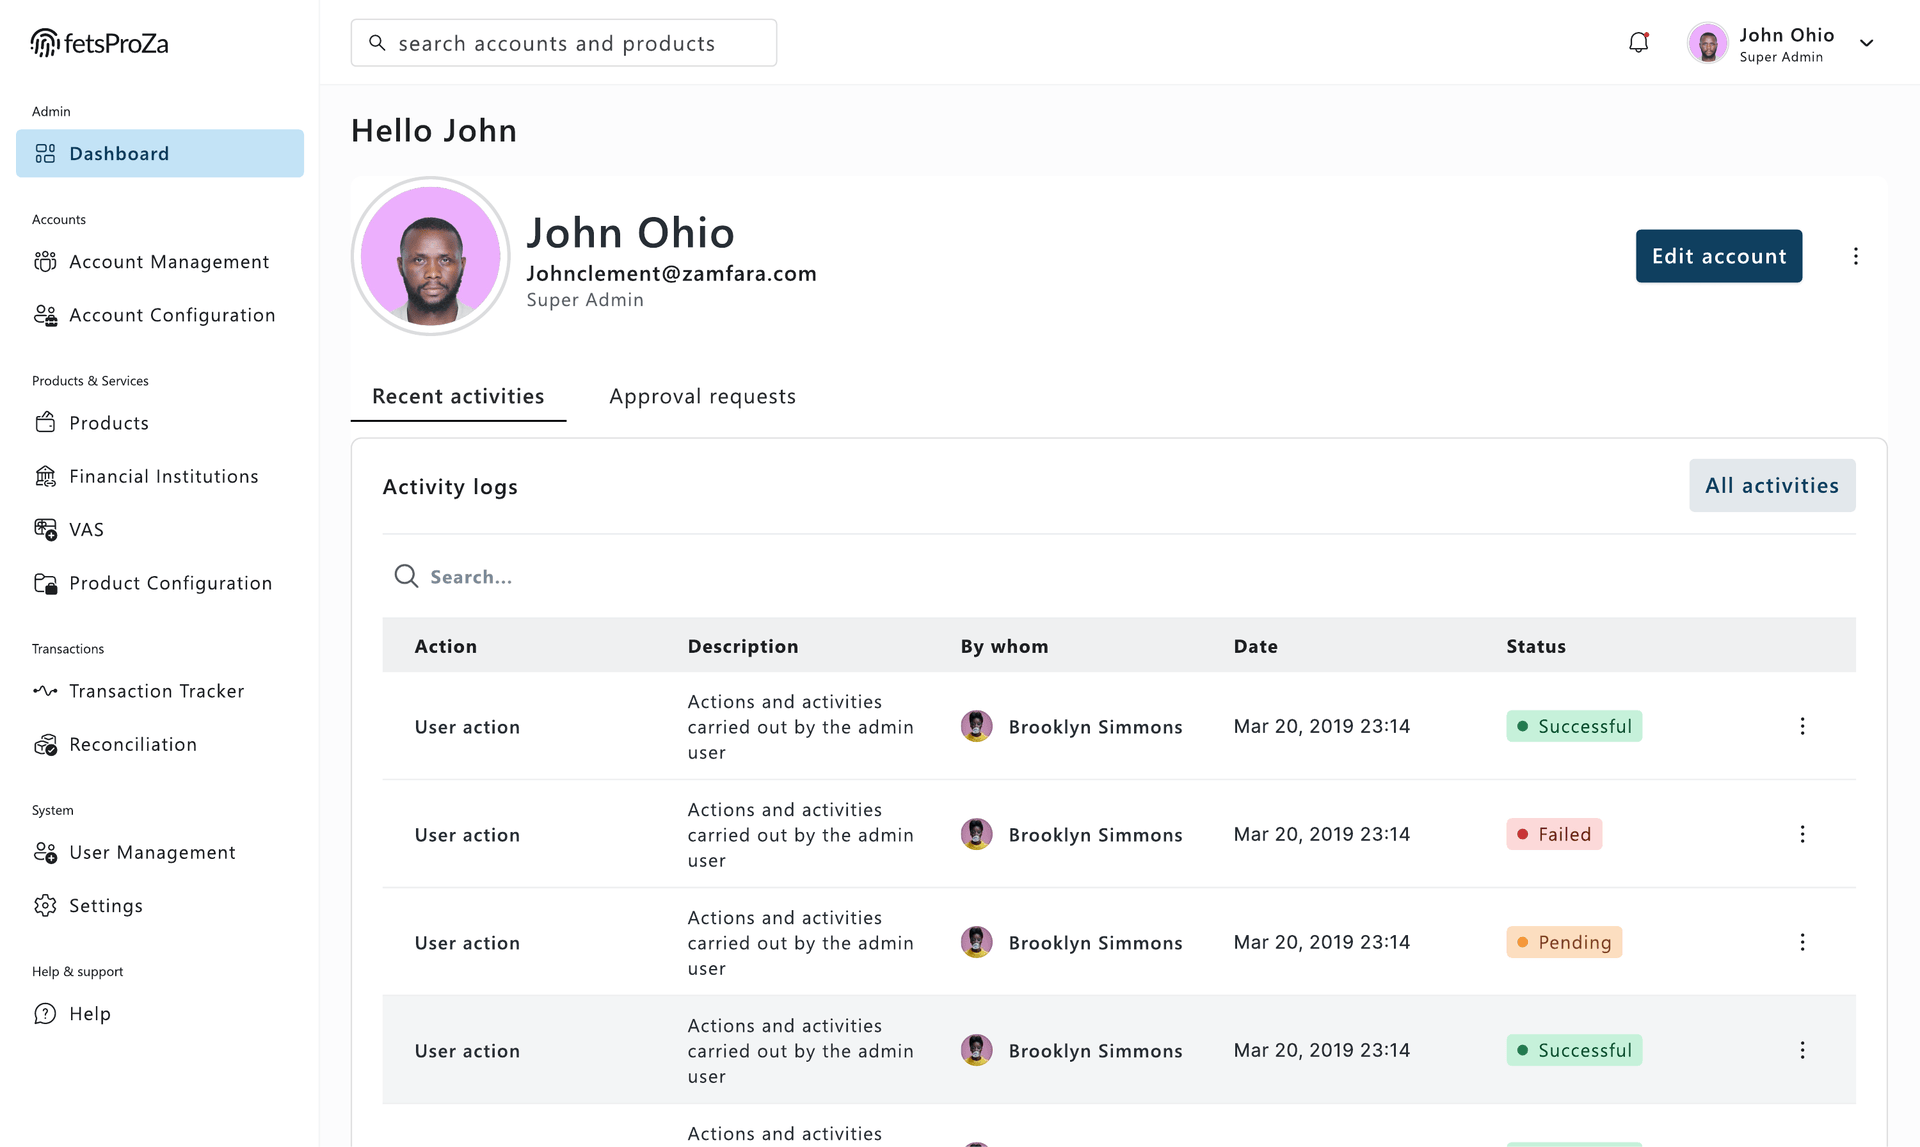
Task: Click Brooklyn Simmons avatar in Failed row
Action: coord(976,834)
